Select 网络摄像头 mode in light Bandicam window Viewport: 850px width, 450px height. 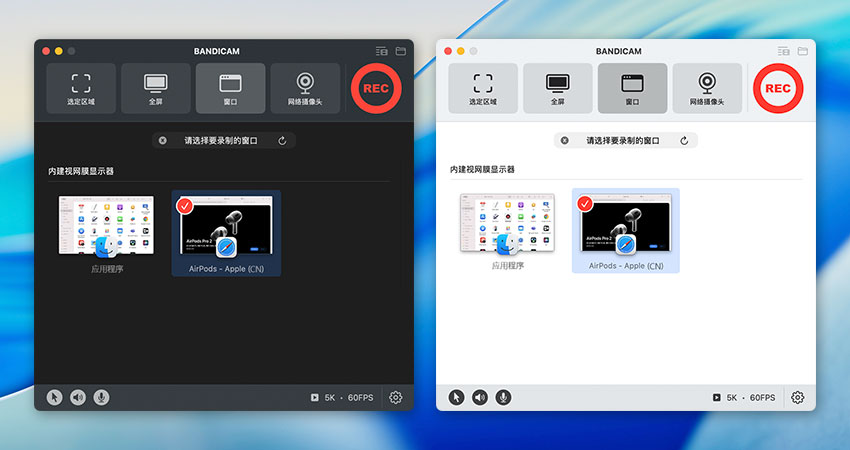point(707,88)
